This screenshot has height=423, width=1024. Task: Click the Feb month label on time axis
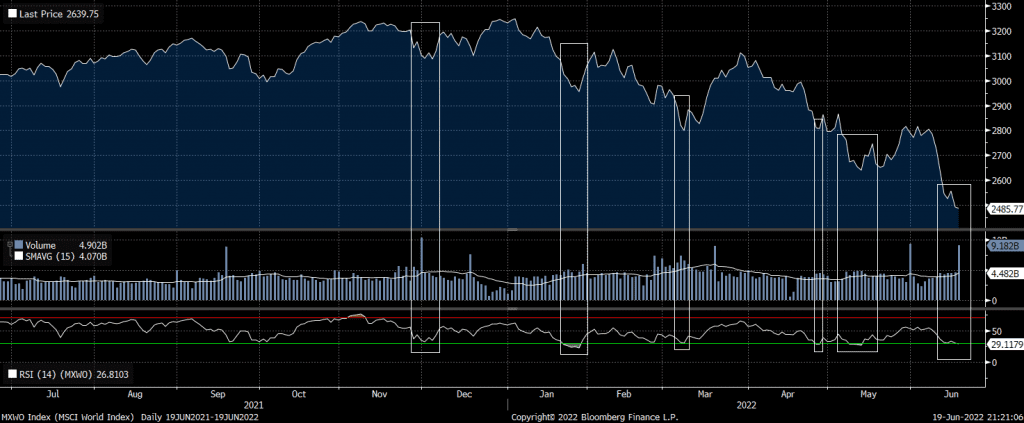point(624,394)
